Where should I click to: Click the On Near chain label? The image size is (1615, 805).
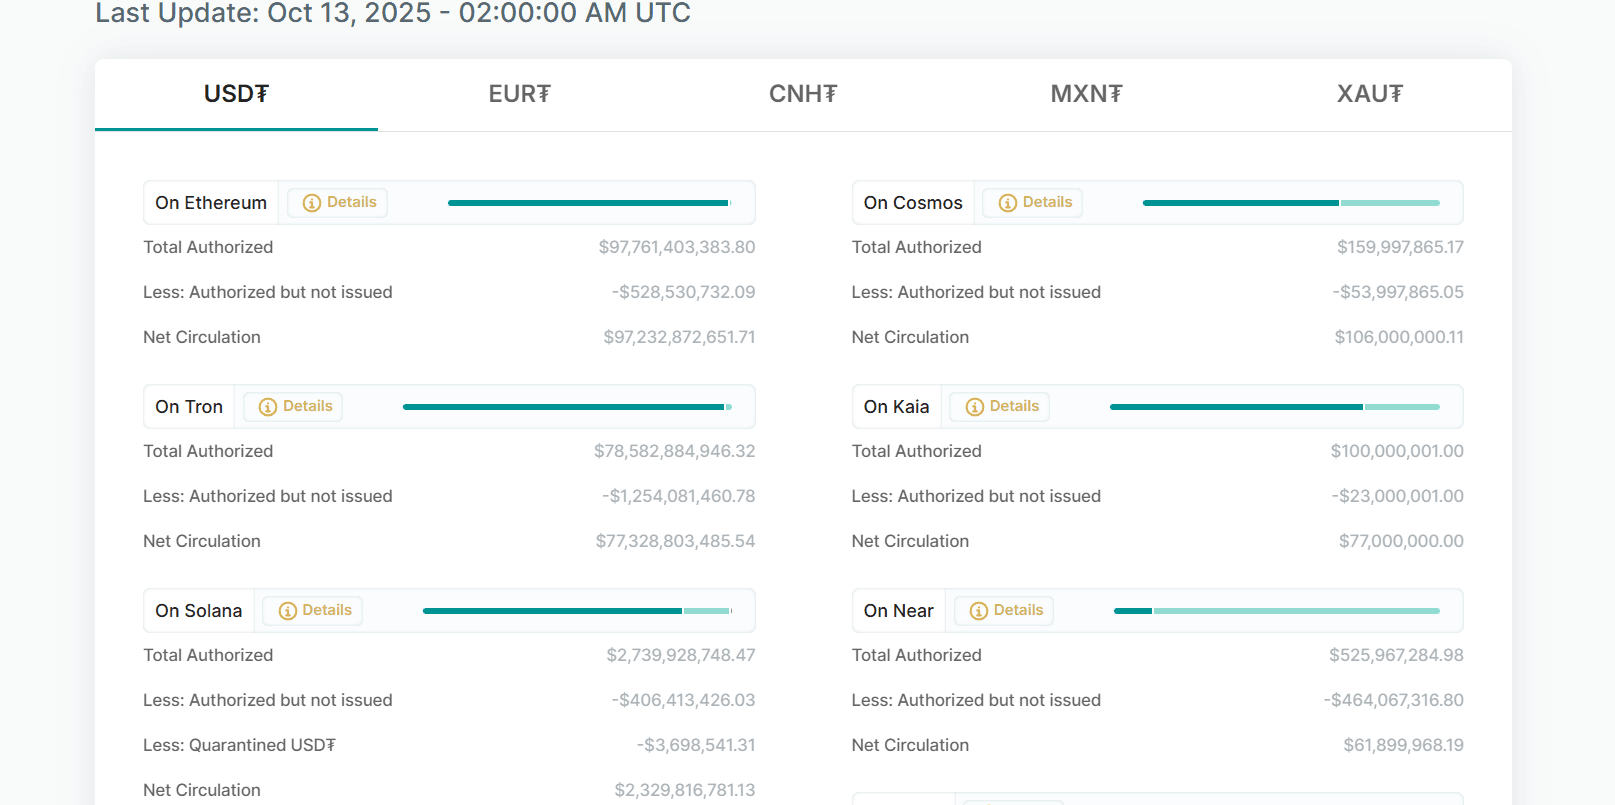898,611
